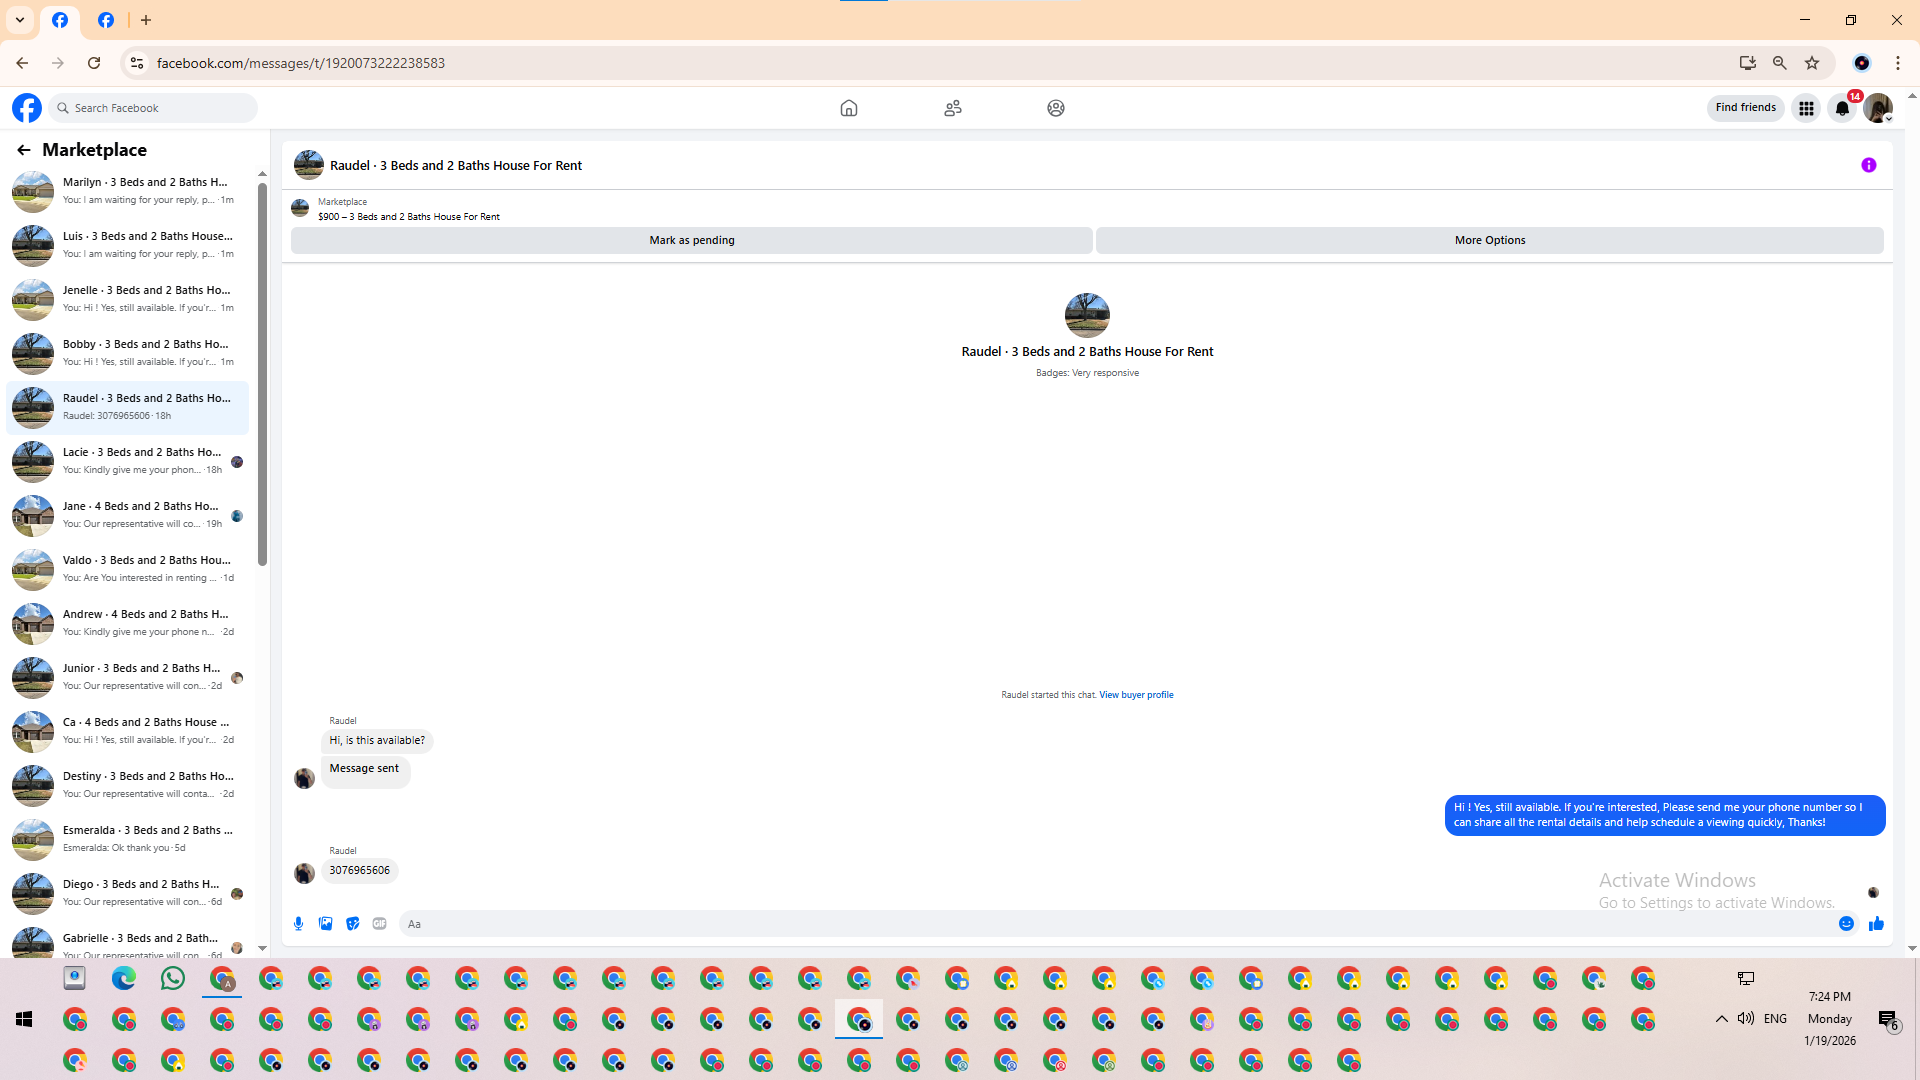Screen dimensions: 1920x1080
Task: Go back from Marketplace chats
Action: [23, 150]
